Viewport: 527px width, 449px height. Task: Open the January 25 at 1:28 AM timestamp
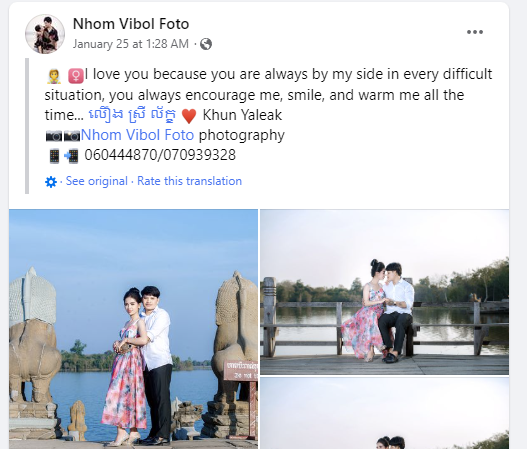131,44
